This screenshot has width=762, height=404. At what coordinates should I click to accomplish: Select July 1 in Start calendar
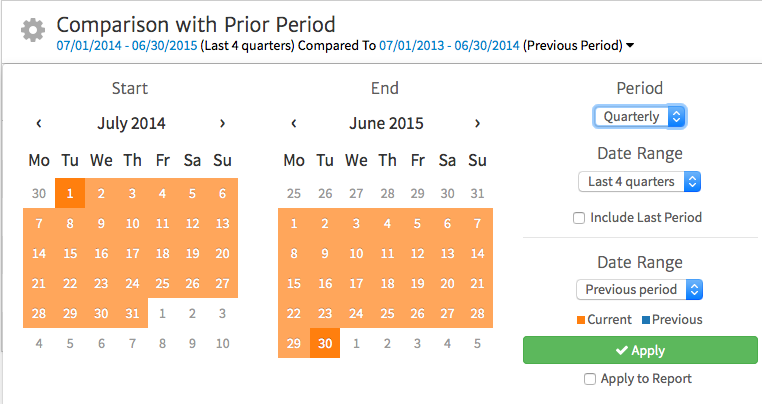70,192
